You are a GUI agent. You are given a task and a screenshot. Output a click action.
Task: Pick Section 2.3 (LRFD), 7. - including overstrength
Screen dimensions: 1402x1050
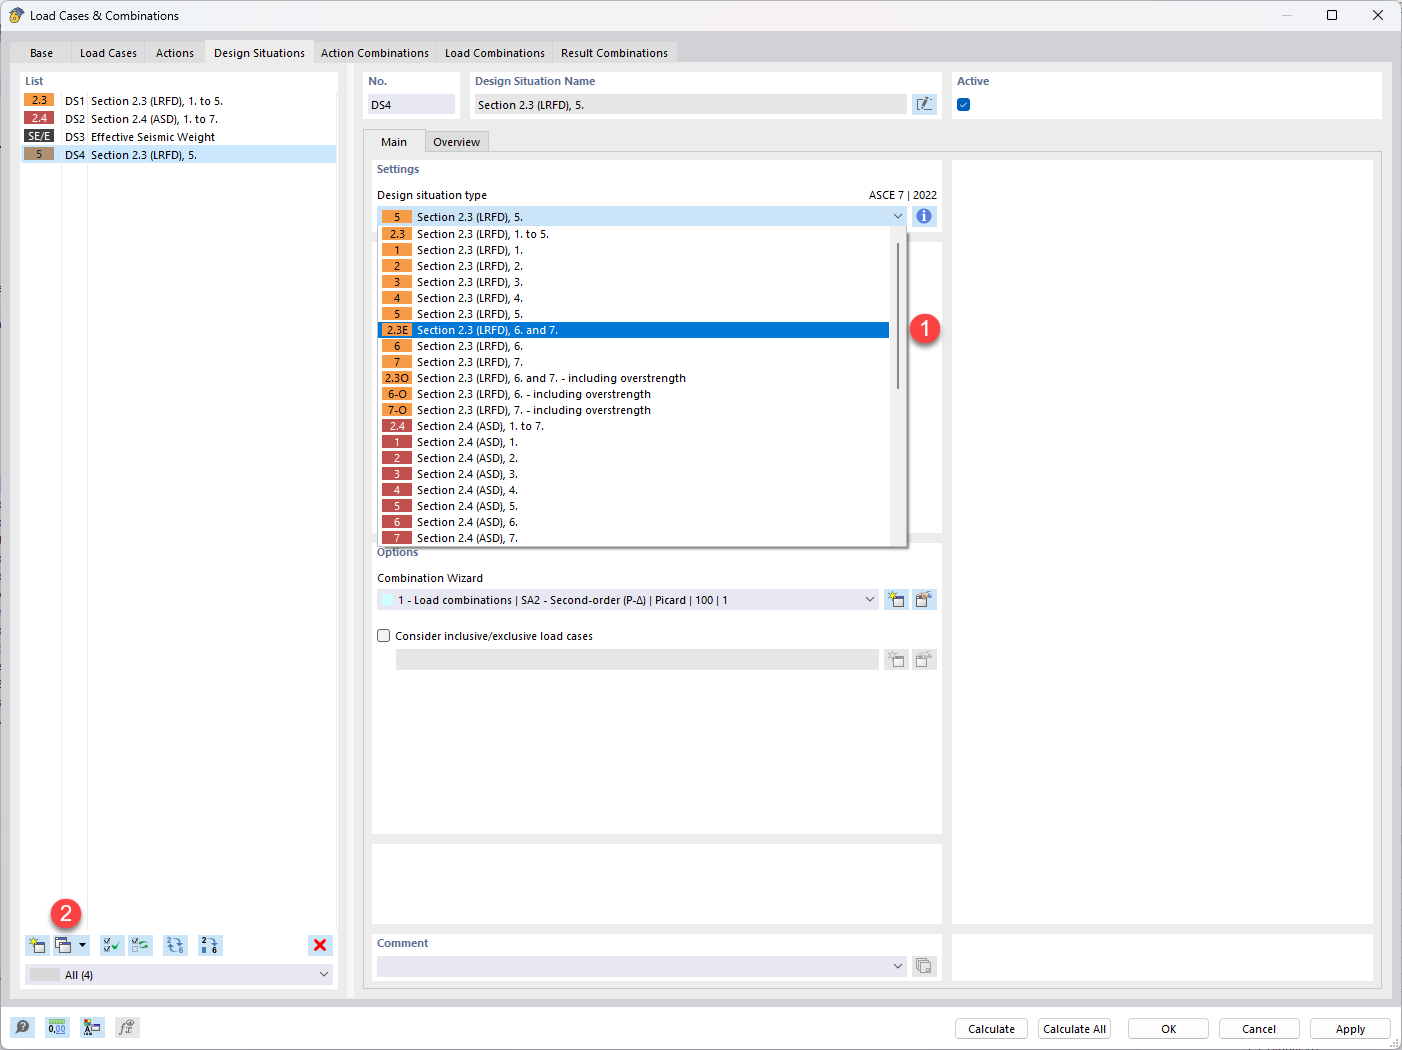click(634, 410)
